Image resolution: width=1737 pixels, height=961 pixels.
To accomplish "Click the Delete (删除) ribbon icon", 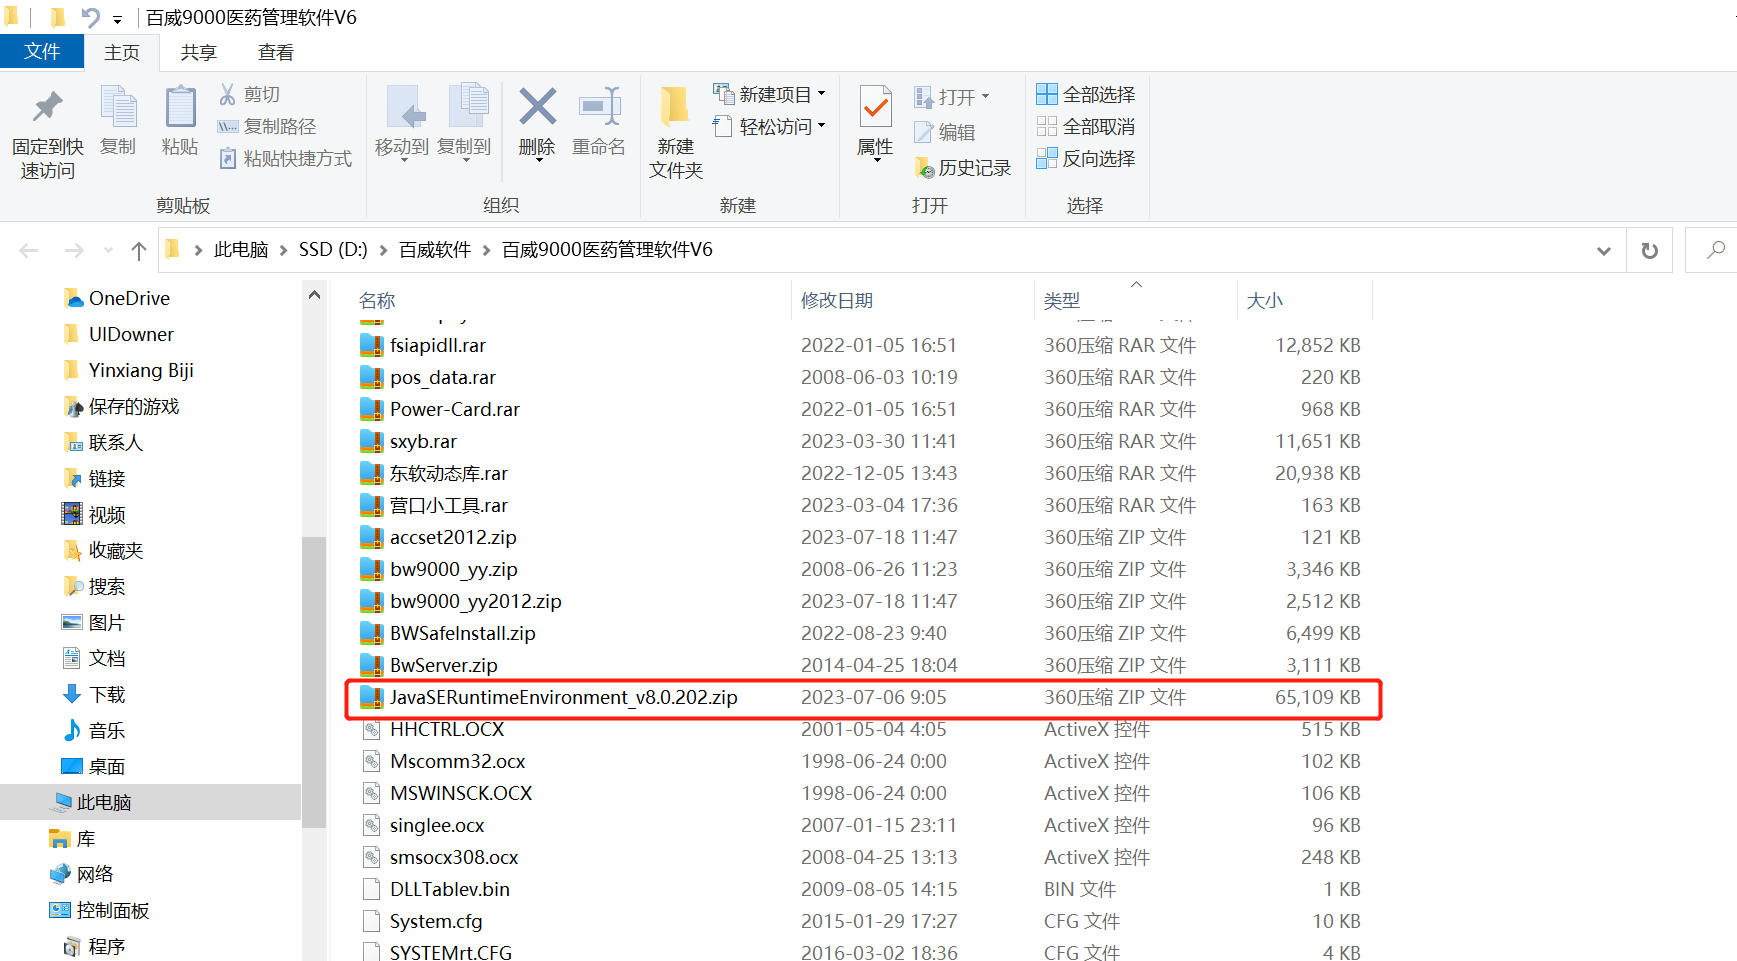I will [x=537, y=108].
